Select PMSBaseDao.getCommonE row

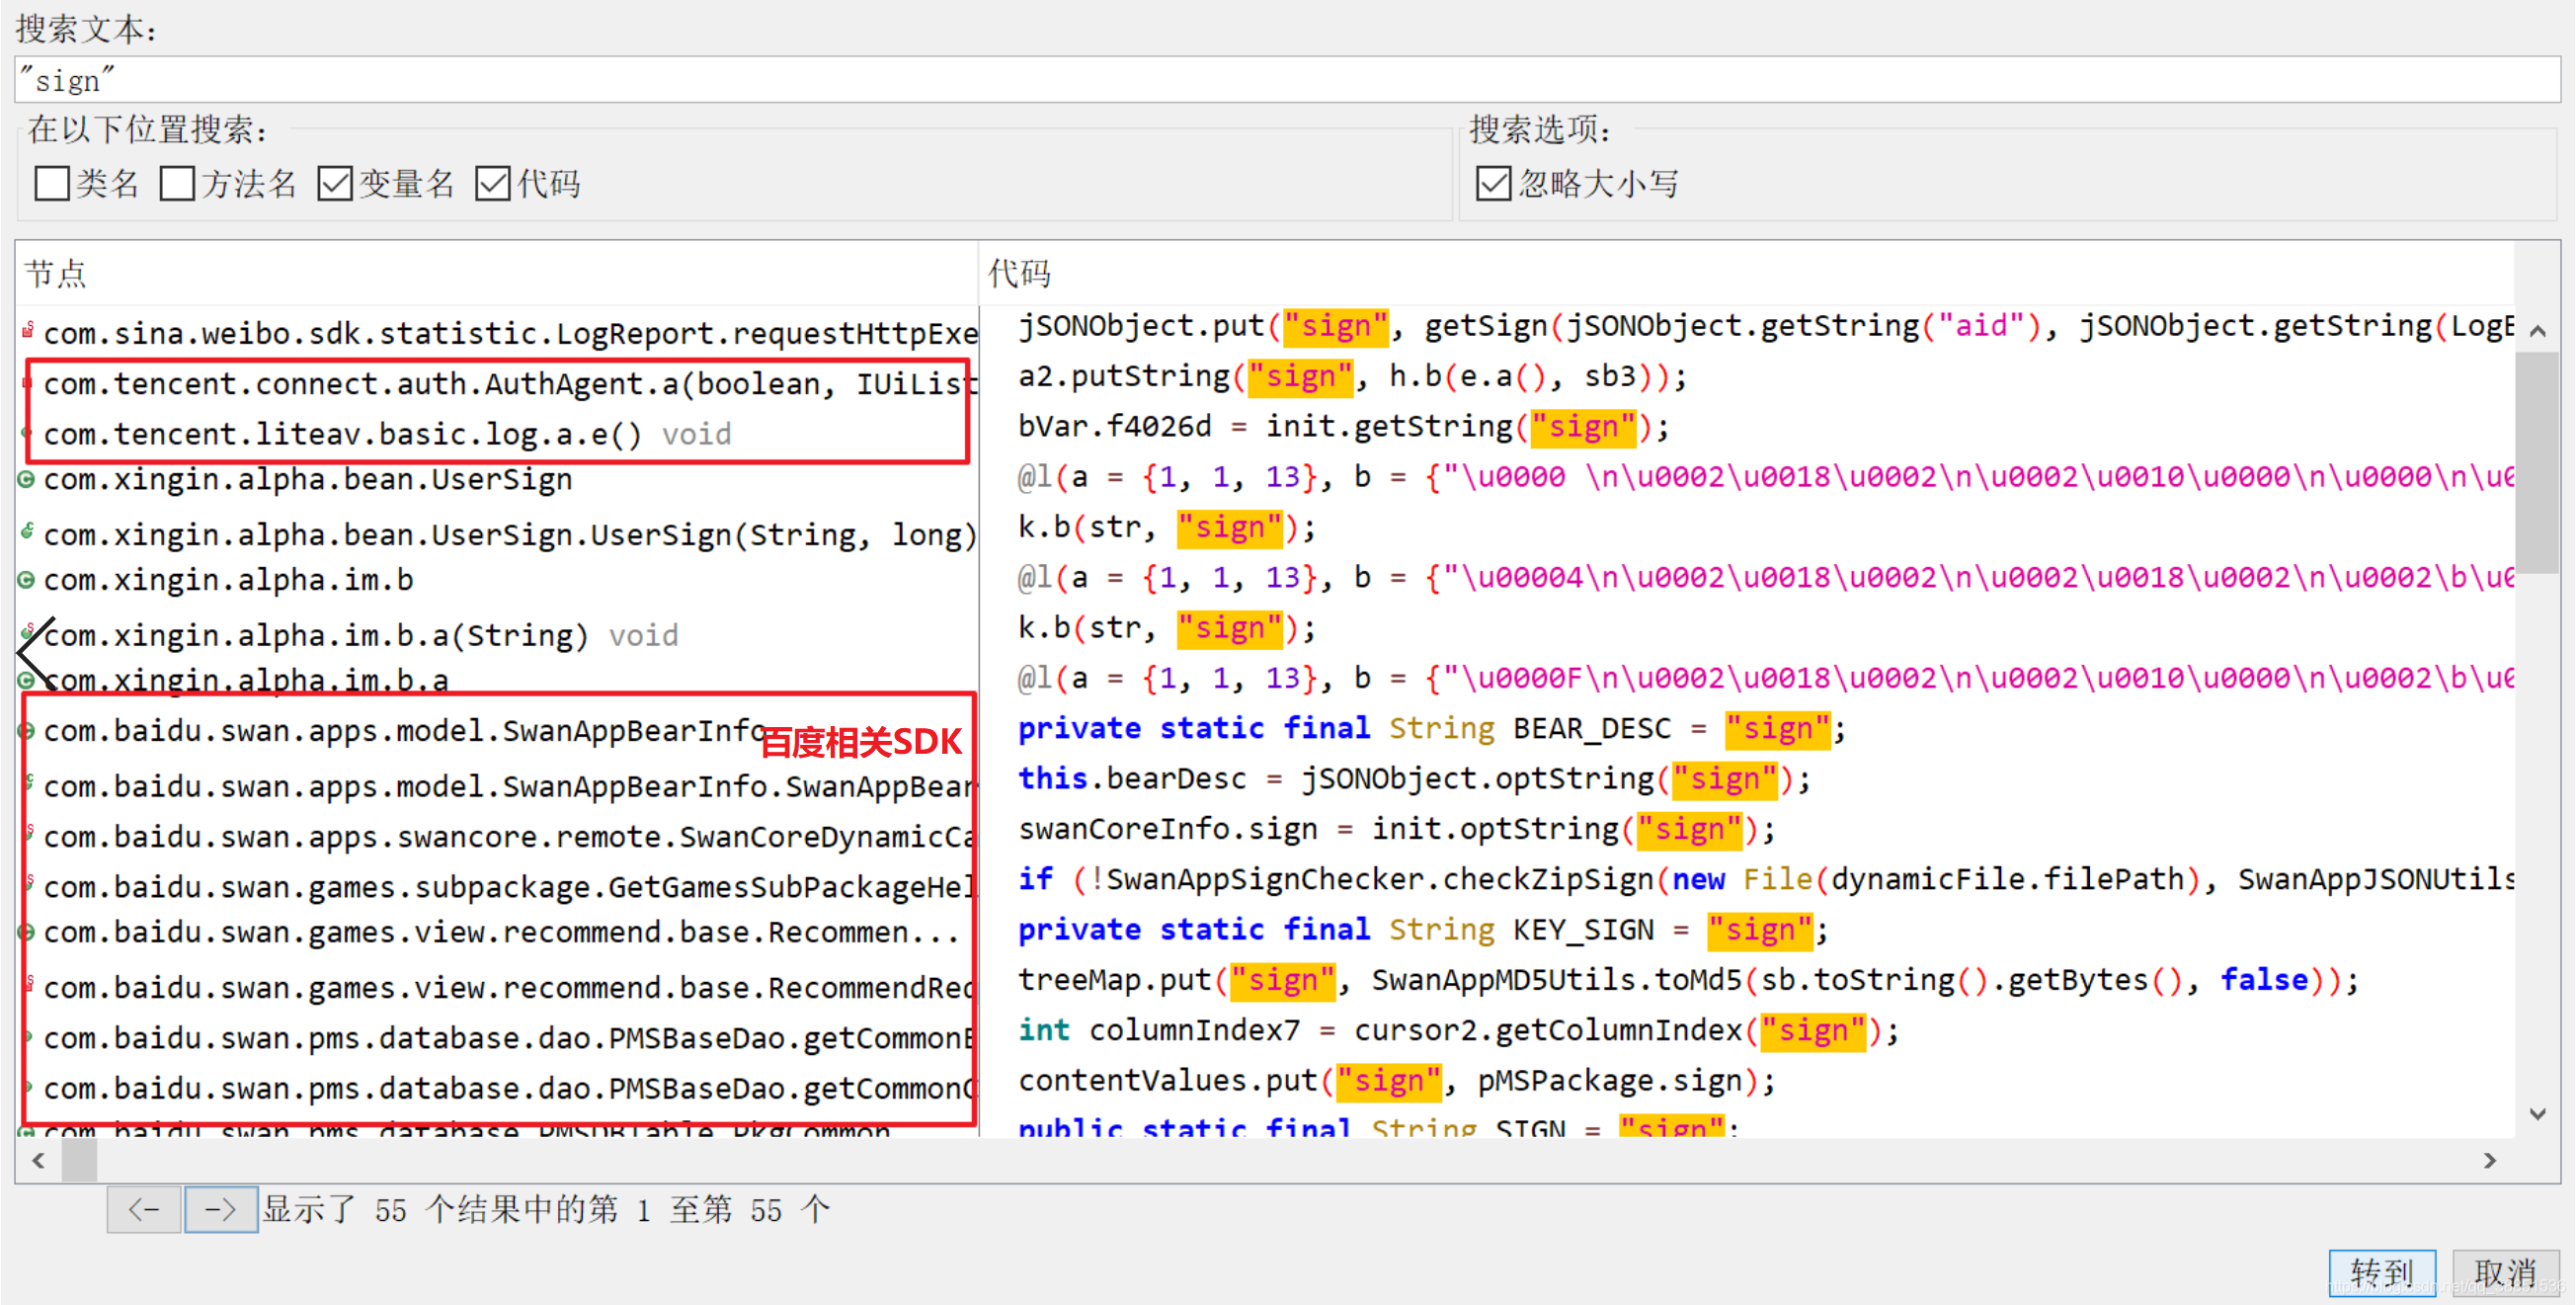[497, 1038]
